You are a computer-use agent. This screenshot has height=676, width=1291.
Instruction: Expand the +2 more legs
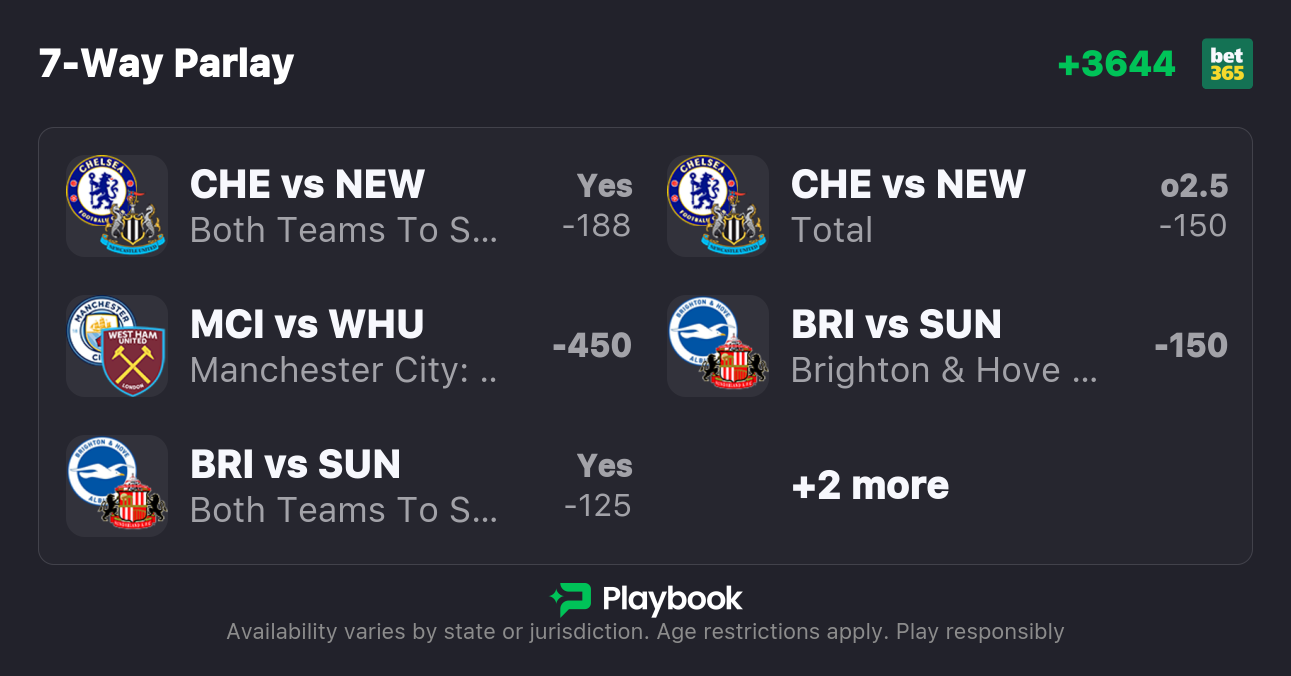click(x=870, y=486)
